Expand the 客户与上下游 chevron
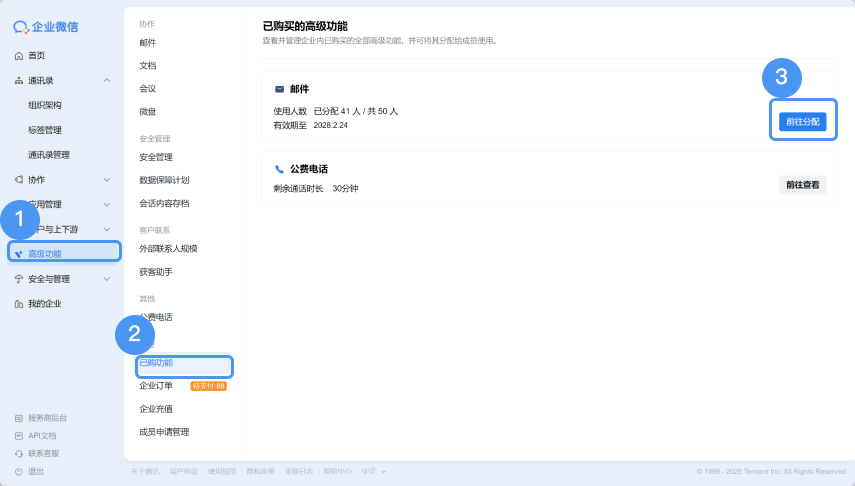855x486 pixels. tap(107, 229)
